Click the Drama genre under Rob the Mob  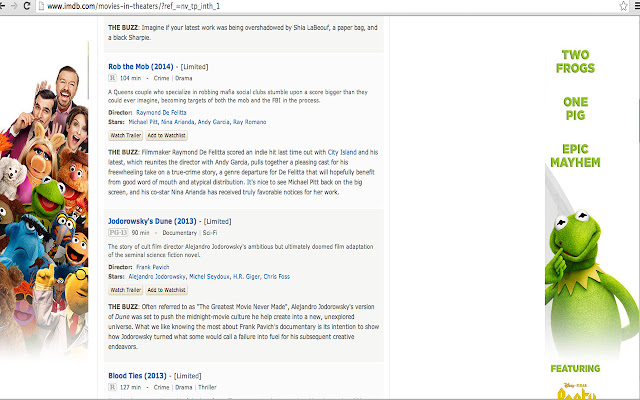[x=184, y=78]
